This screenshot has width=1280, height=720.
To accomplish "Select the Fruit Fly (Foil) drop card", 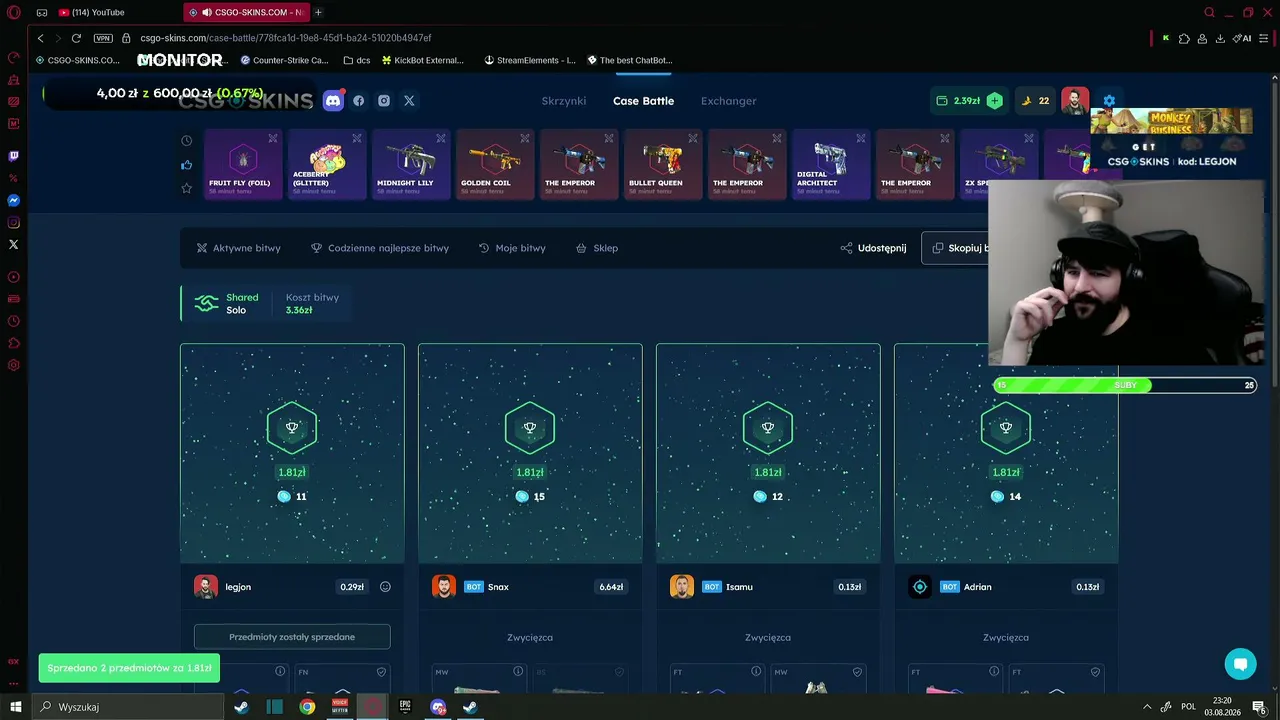I will (x=243, y=164).
